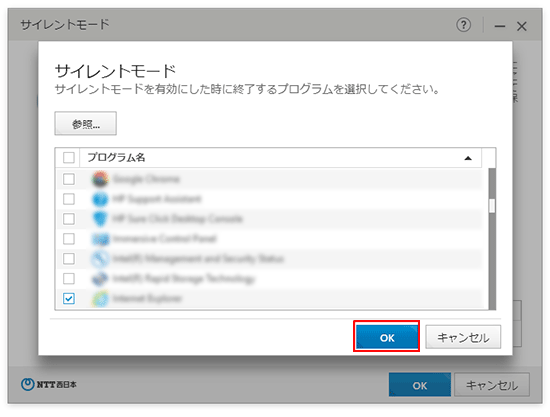Viewport: 550px width, 417px height.
Task: Check the Google Chrome row checkbox
Action: pos(69,179)
